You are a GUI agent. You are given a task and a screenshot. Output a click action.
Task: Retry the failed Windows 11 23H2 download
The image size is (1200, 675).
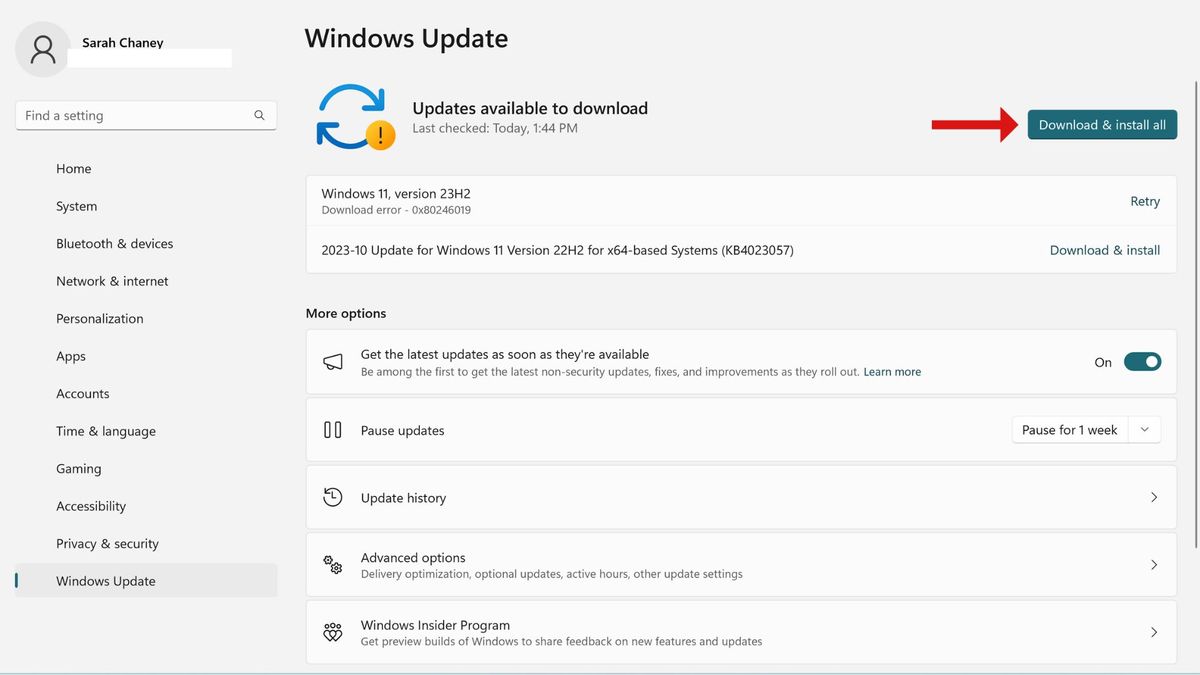click(x=1145, y=201)
